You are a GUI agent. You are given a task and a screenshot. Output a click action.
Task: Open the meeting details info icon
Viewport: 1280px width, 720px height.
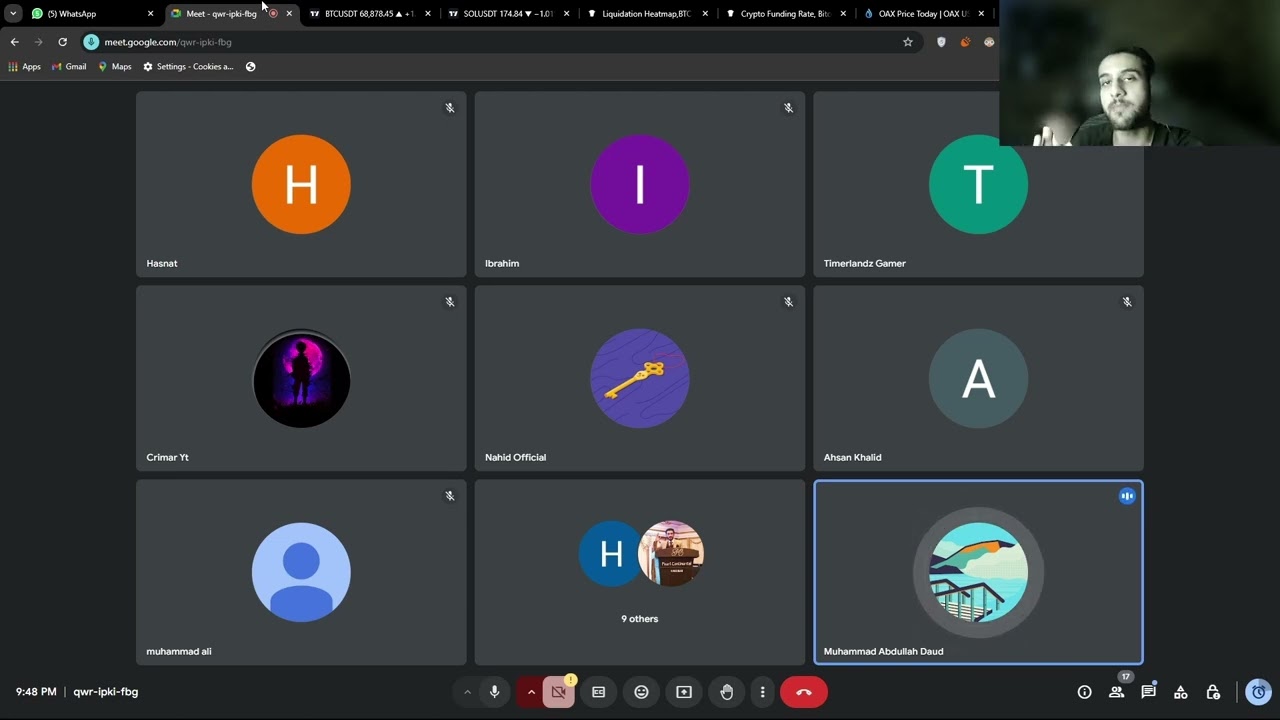click(x=1084, y=692)
